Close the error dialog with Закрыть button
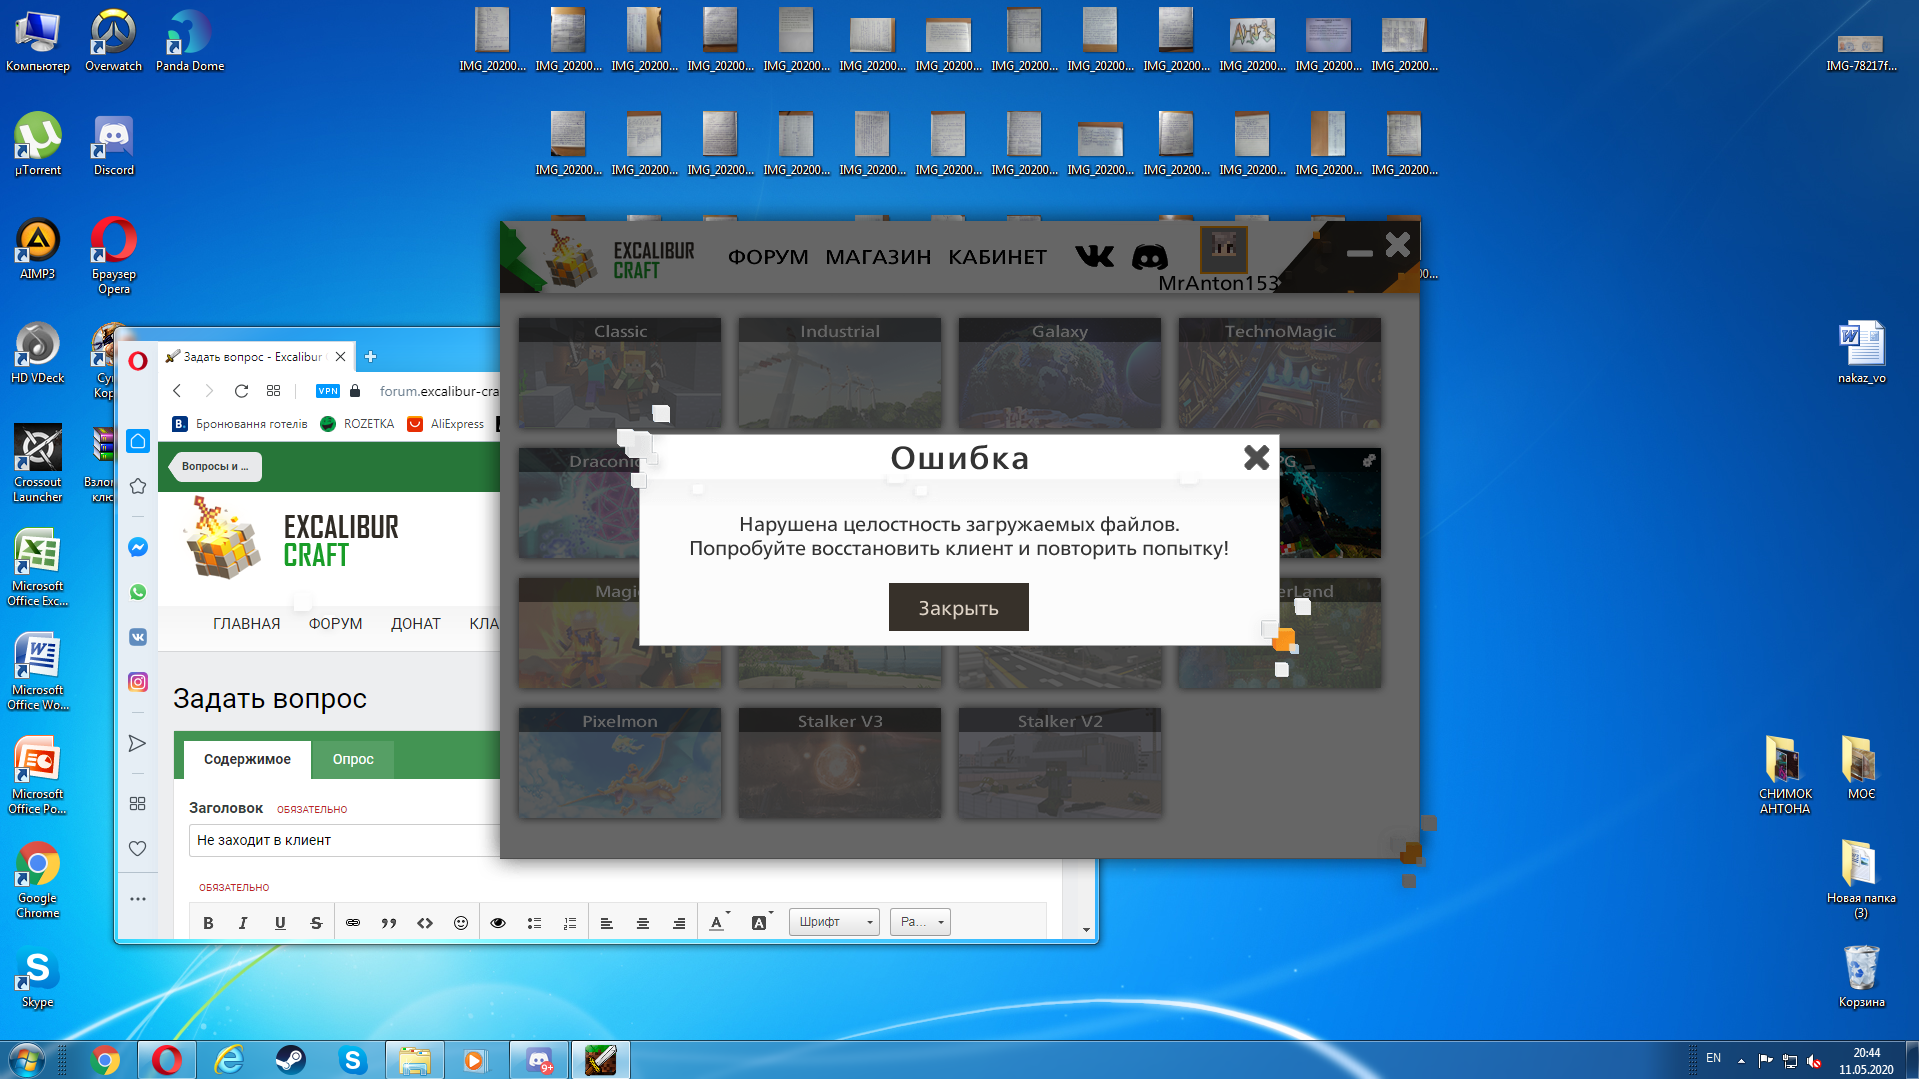Viewport: 1919px width, 1079px height. coord(958,607)
